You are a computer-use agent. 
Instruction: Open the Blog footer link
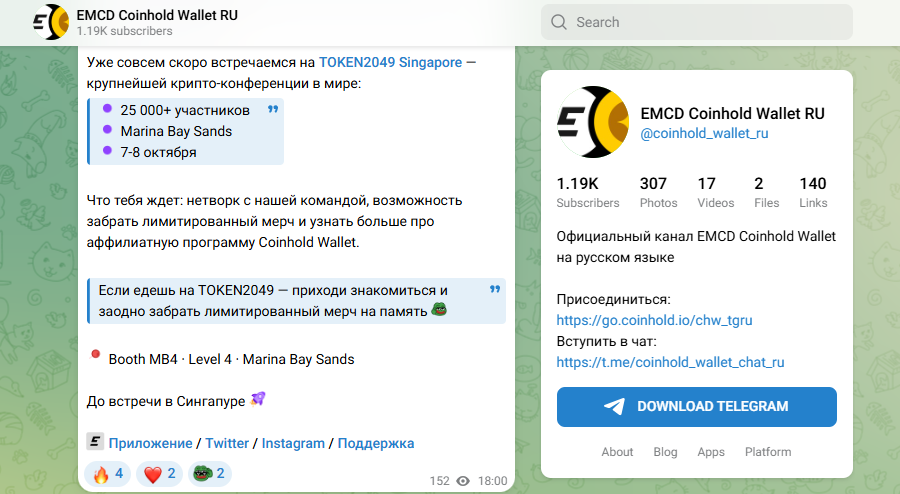pyautogui.click(x=665, y=452)
